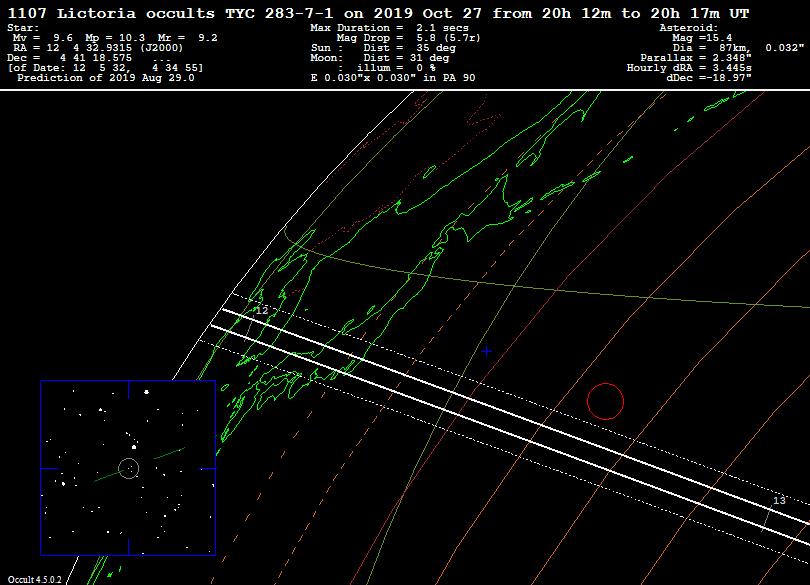Click the 'dDec =-18.97"' value
This screenshot has height=585, width=810.
(x=709, y=78)
